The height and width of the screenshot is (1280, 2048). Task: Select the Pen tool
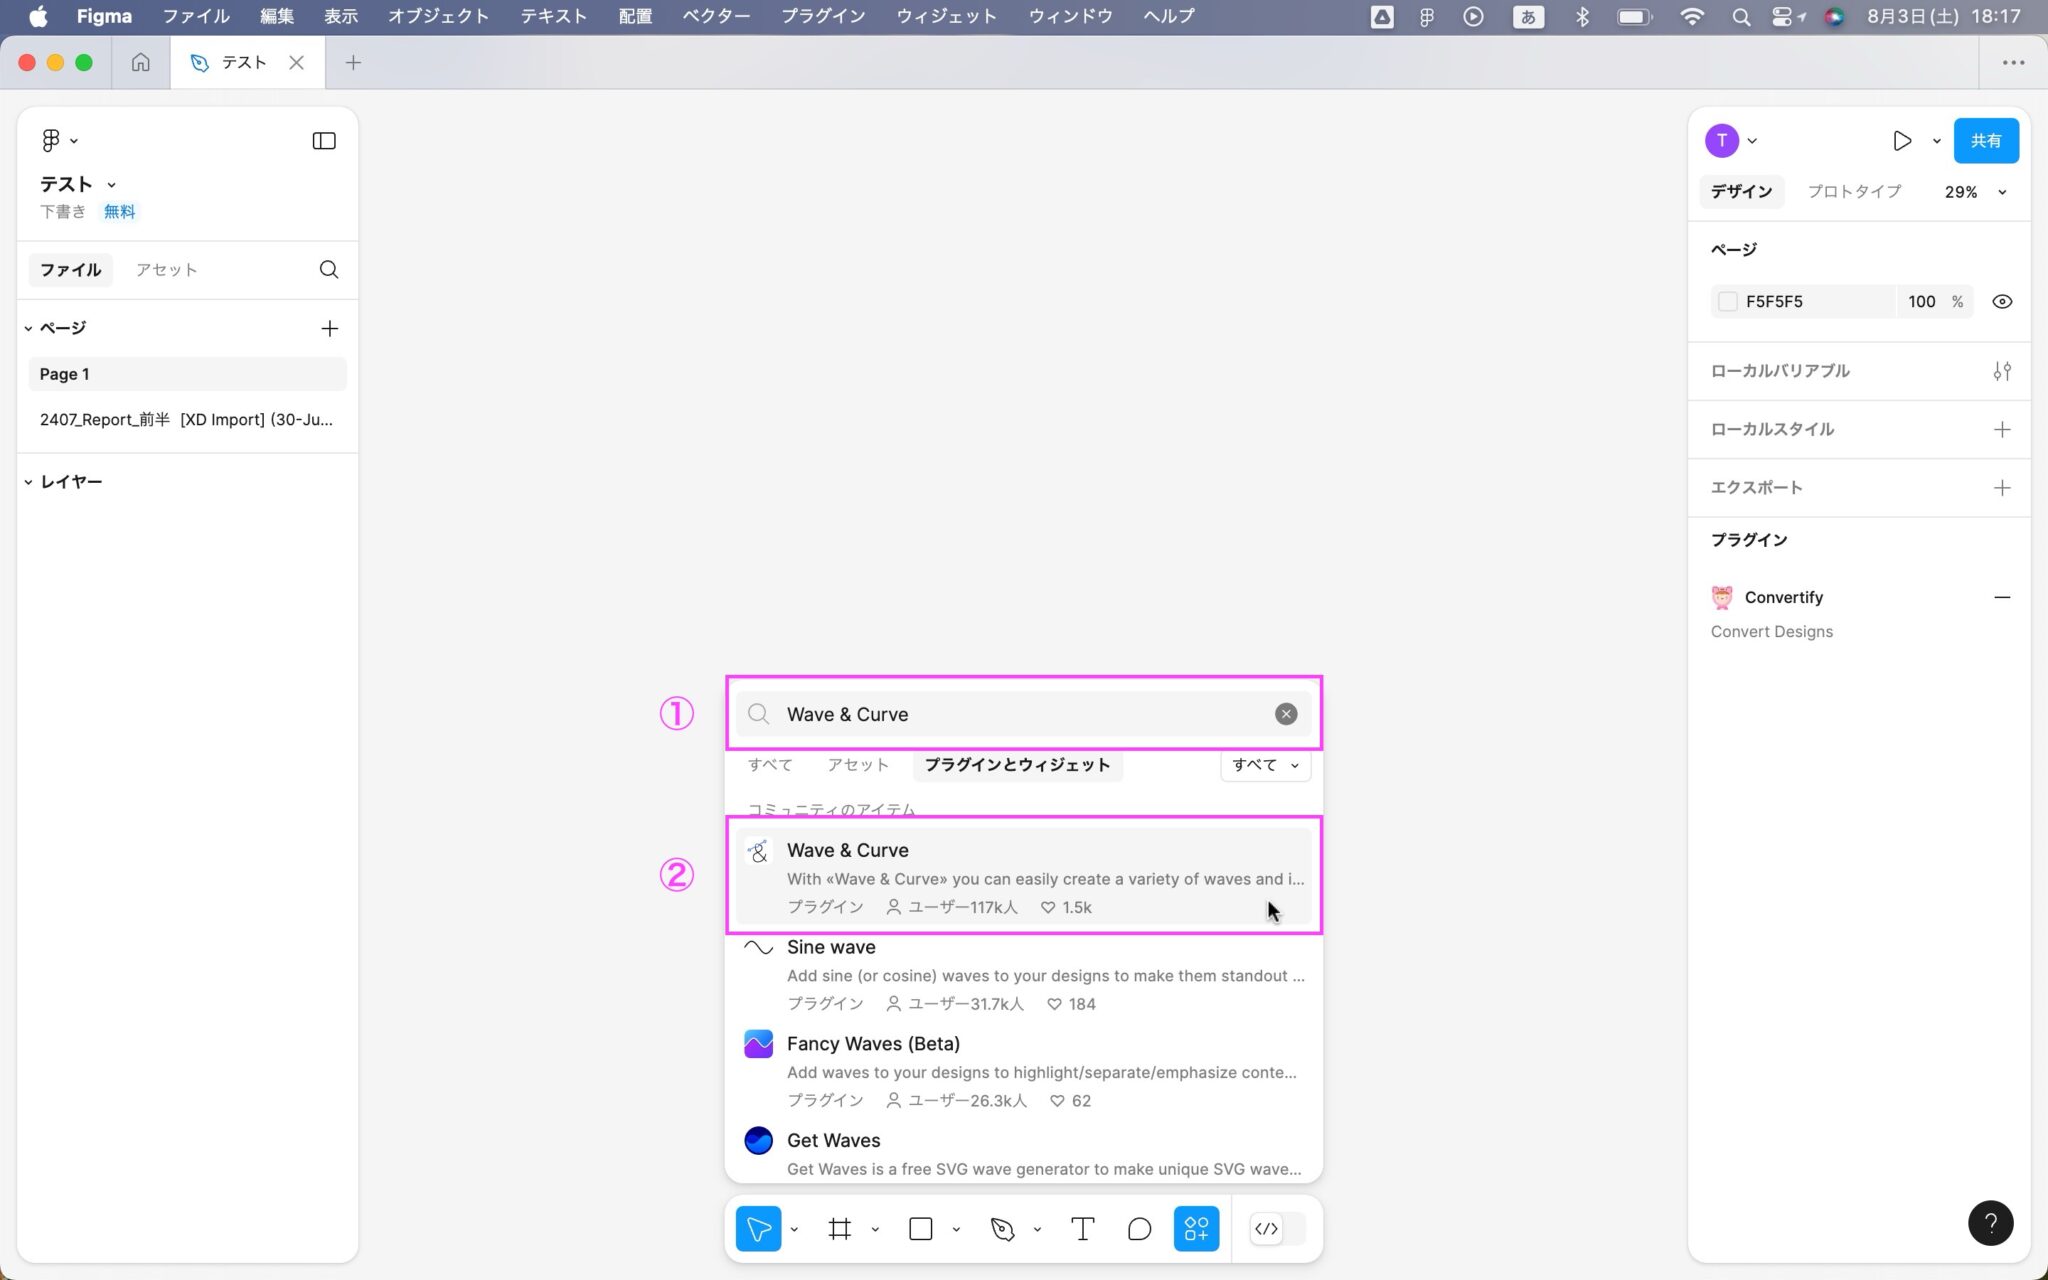point(1002,1228)
